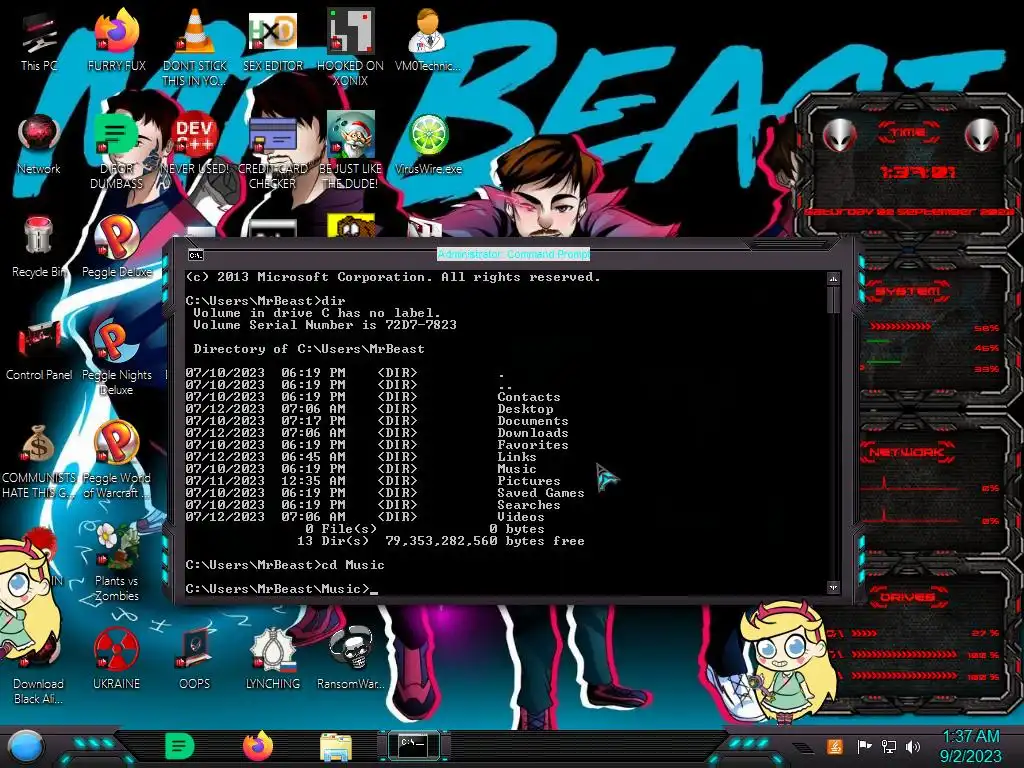Viewport: 1024px width, 768px height.
Task: Click the Start orb on the taskbar
Action: pyautogui.click(x=26, y=747)
